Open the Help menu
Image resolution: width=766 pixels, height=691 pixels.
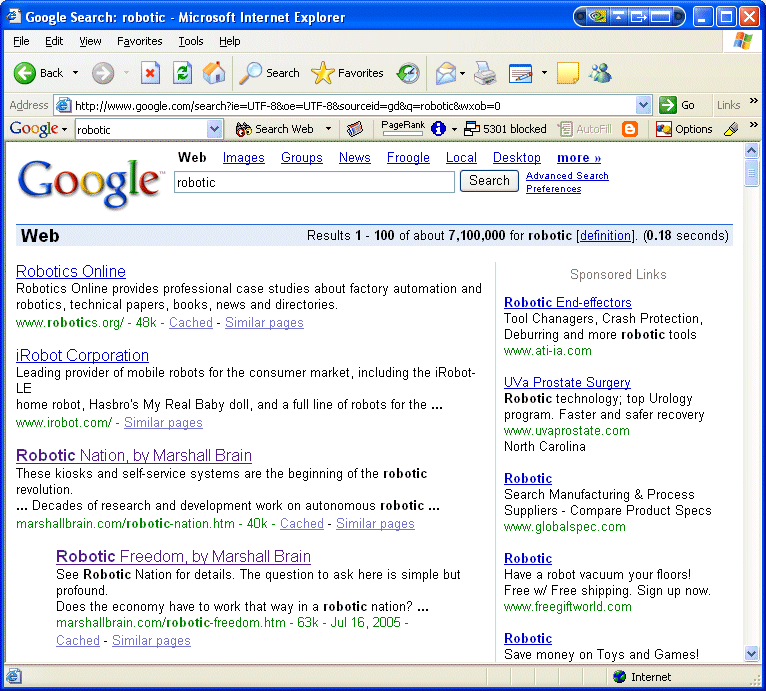click(230, 42)
